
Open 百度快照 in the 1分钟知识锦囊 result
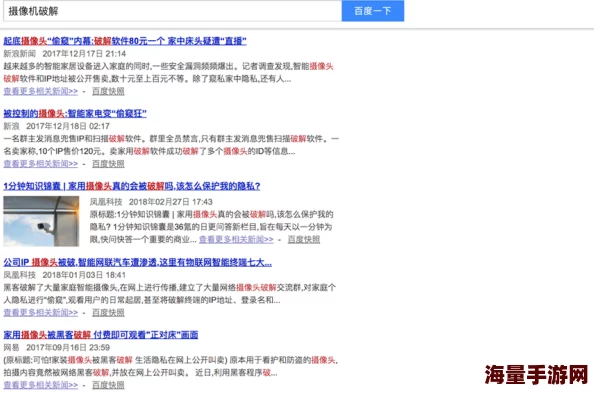click(304, 240)
